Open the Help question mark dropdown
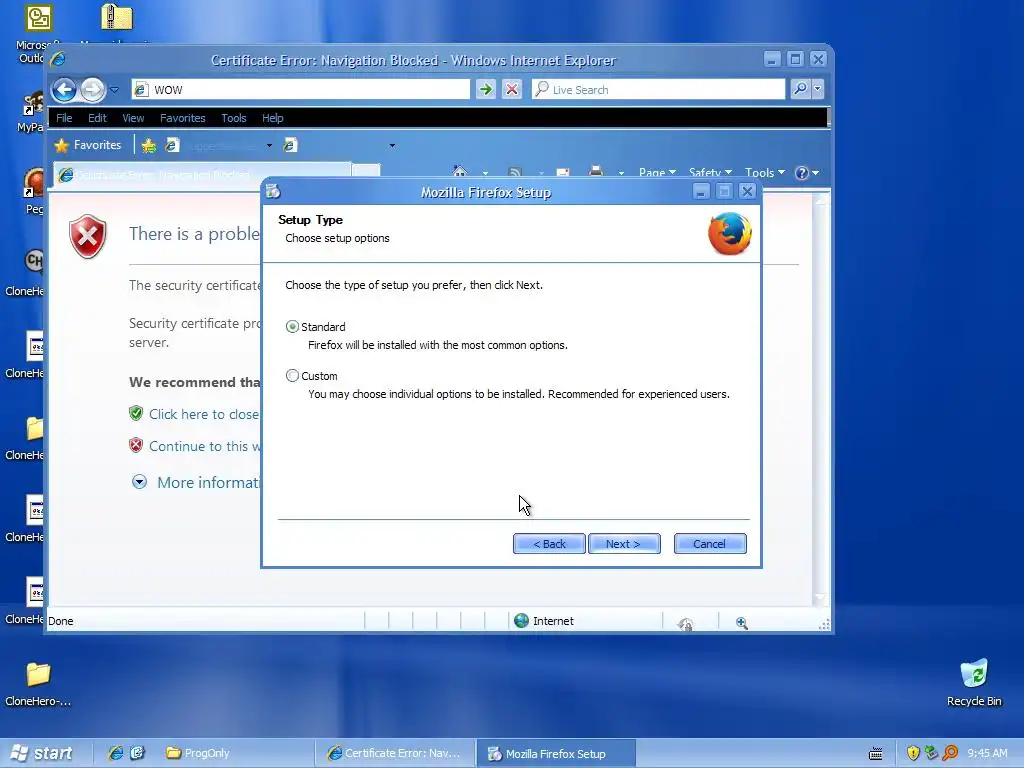1024x768 pixels. [807, 172]
